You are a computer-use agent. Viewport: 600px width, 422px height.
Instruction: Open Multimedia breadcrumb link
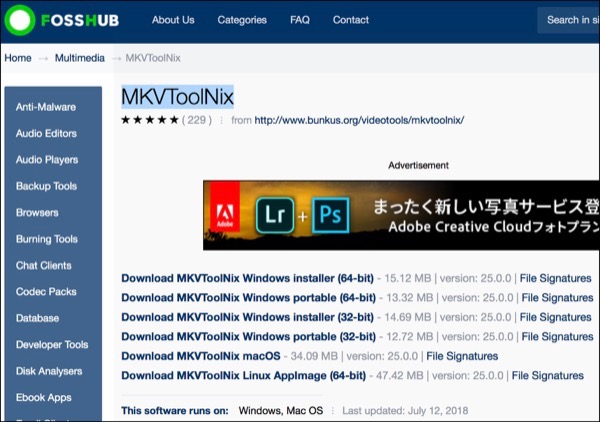point(80,58)
